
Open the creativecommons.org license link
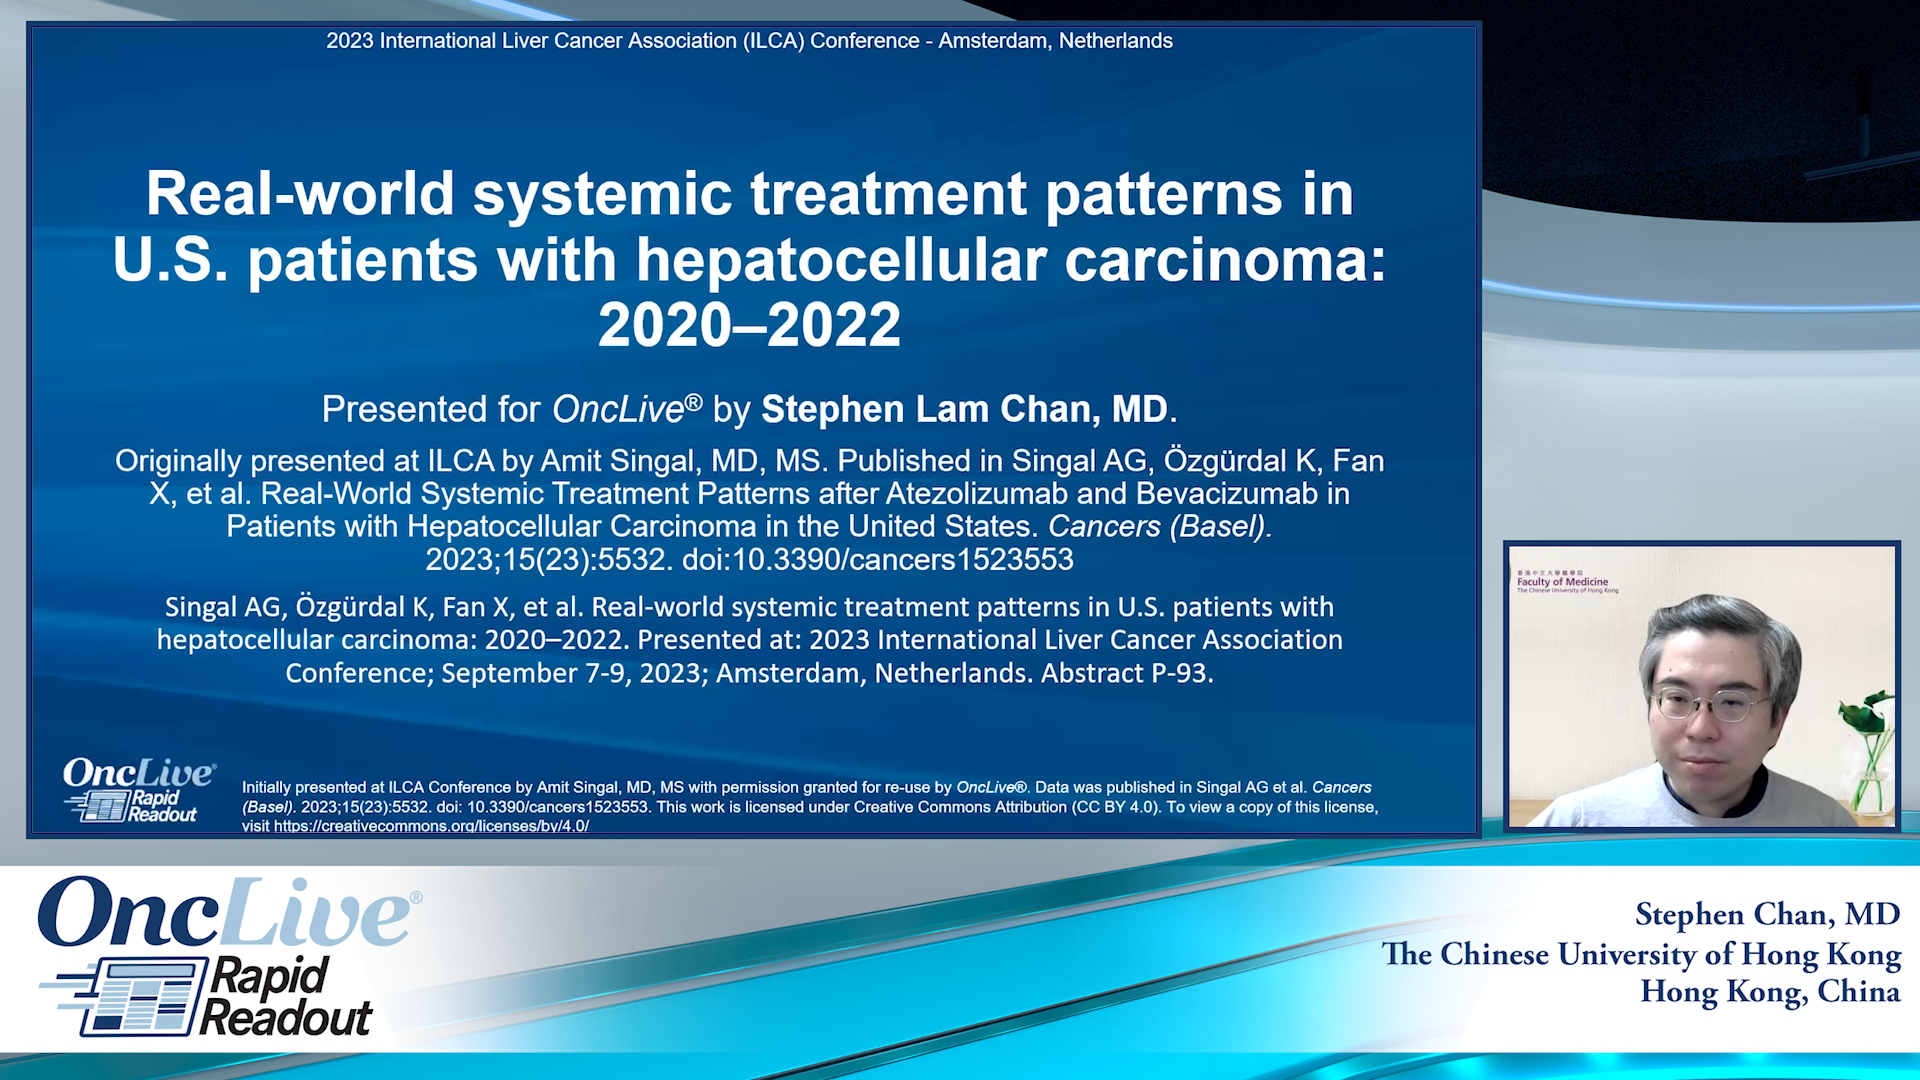pyautogui.click(x=431, y=826)
